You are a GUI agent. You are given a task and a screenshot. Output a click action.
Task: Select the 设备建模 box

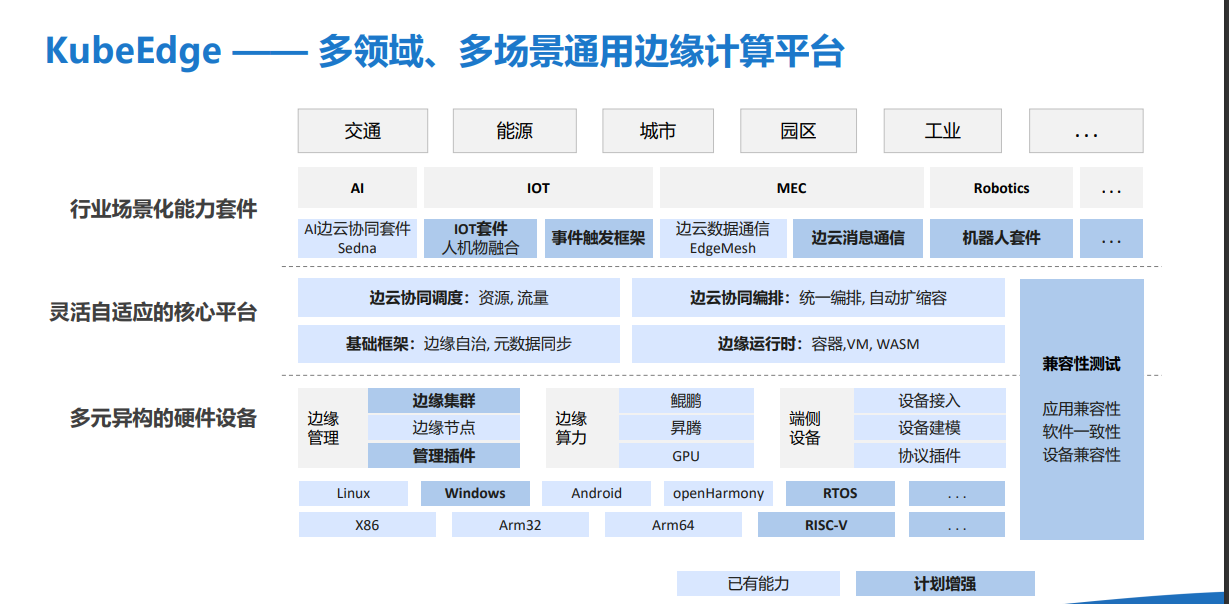(x=929, y=428)
